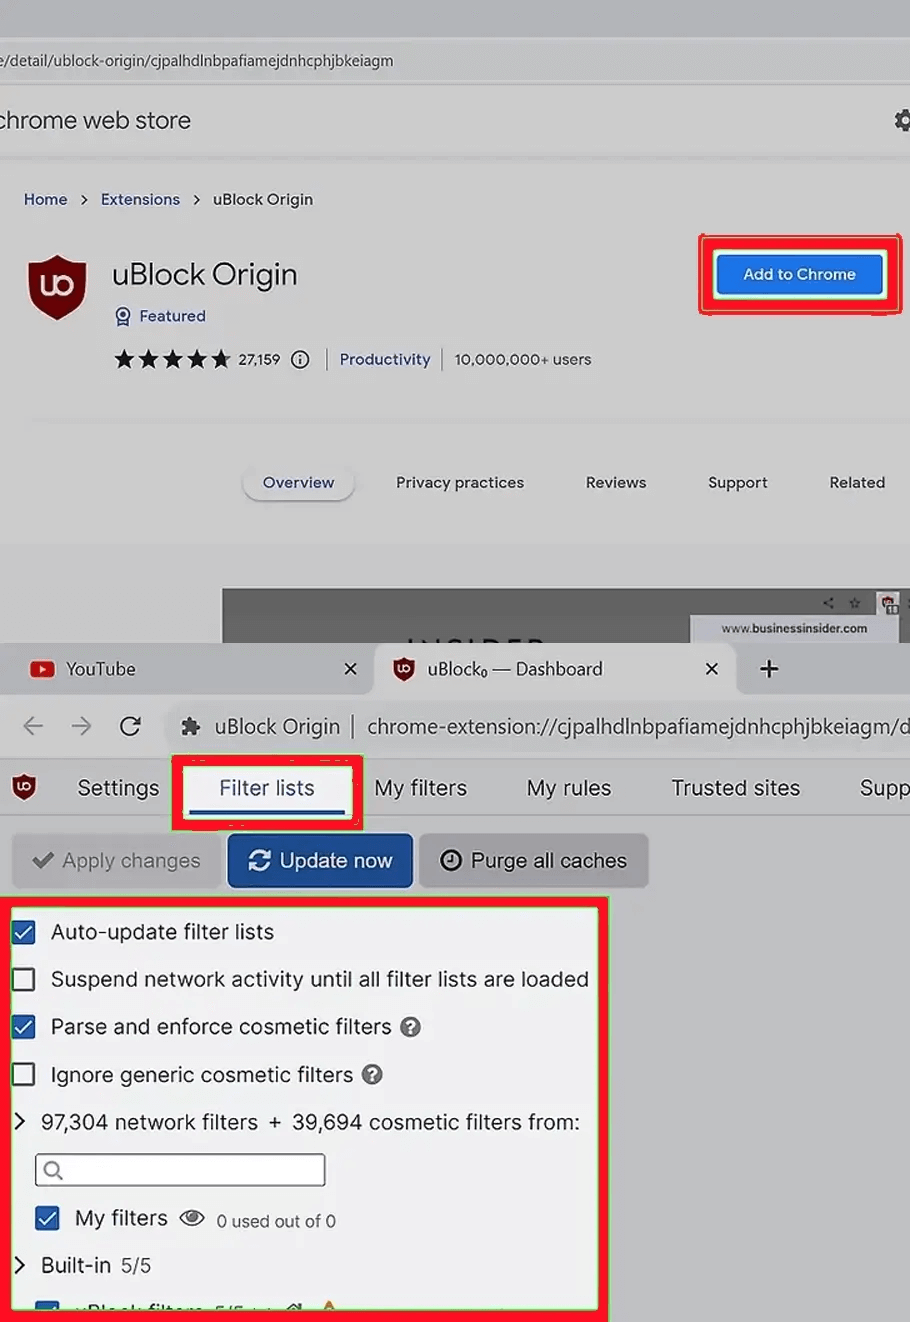Screen dimensions: 910x1322
Task: Open the My rules dashboard tab
Action: tap(569, 788)
